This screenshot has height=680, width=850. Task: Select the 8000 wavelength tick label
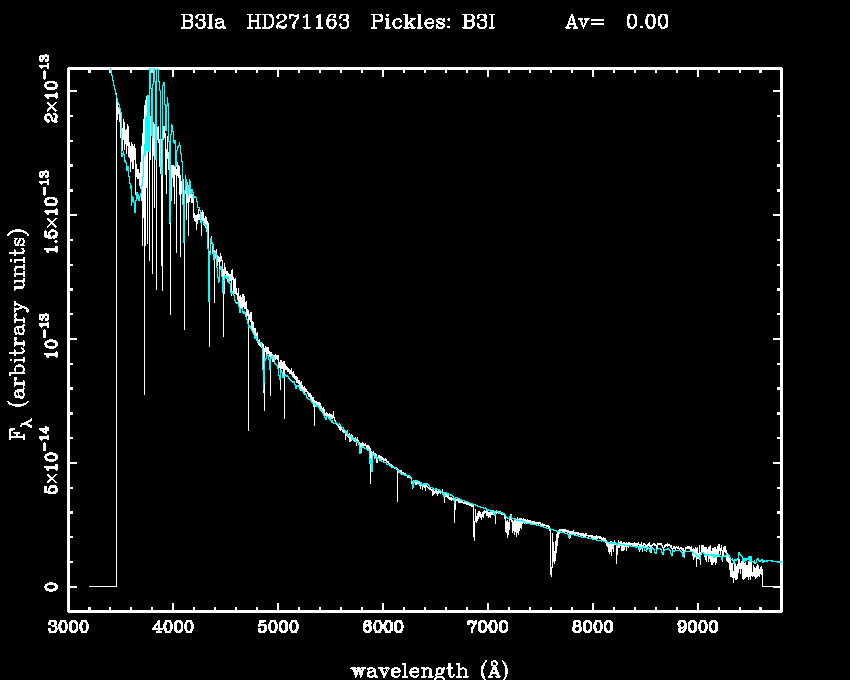click(592, 630)
